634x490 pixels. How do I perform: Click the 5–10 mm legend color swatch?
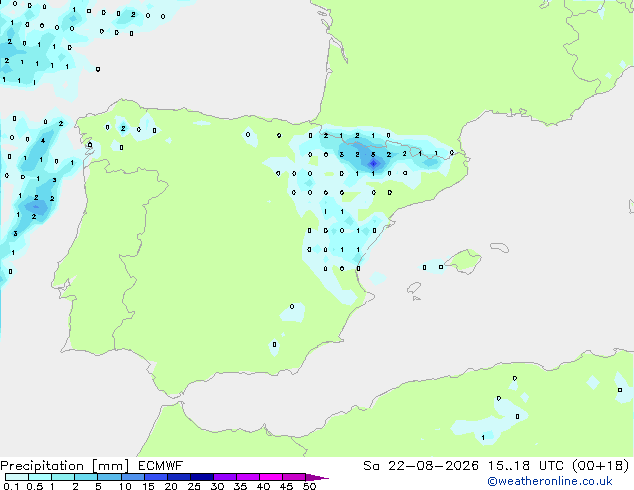(x=109, y=477)
